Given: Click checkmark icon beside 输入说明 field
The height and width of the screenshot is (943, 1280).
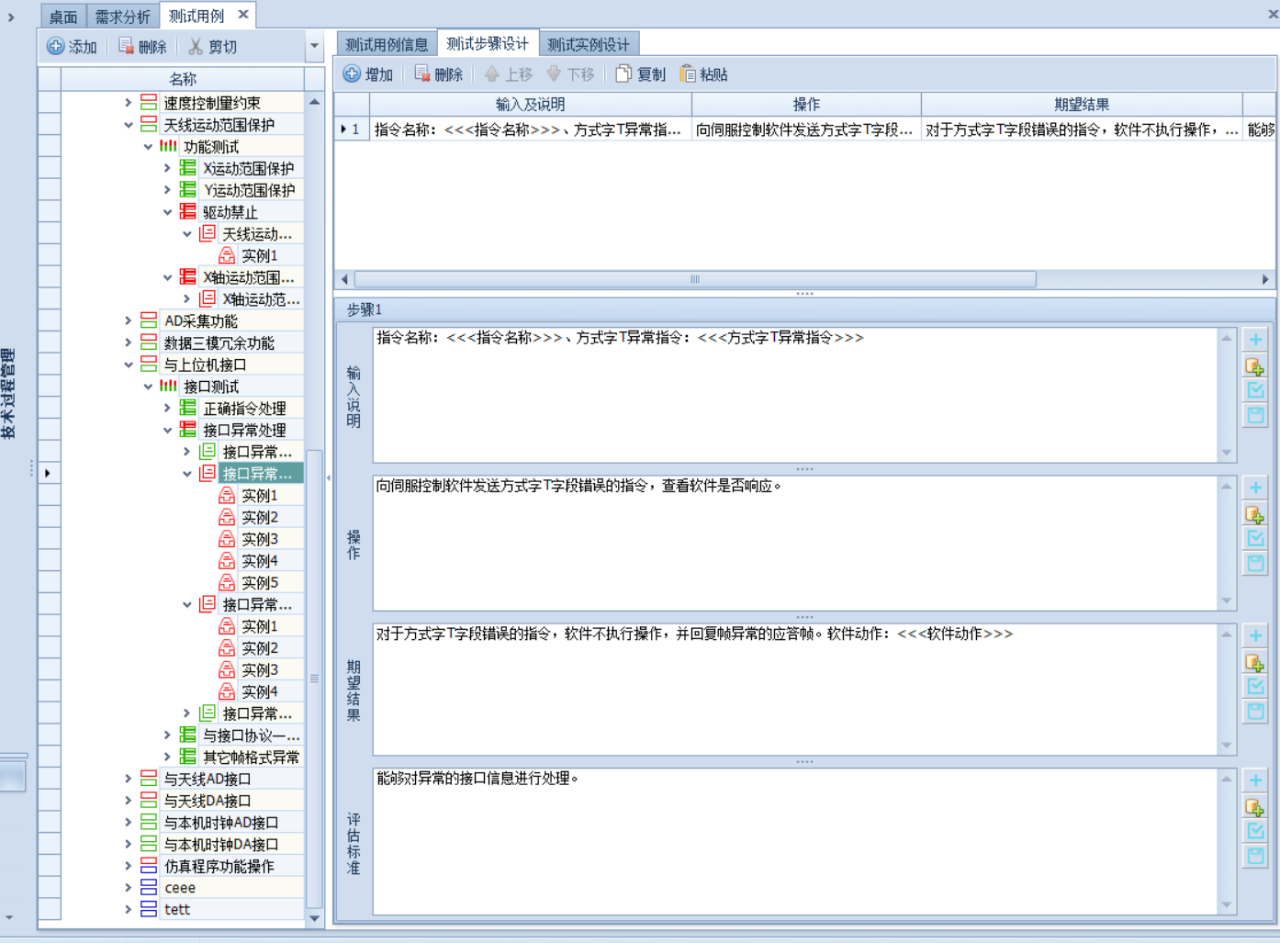Looking at the screenshot, I should [1256, 390].
